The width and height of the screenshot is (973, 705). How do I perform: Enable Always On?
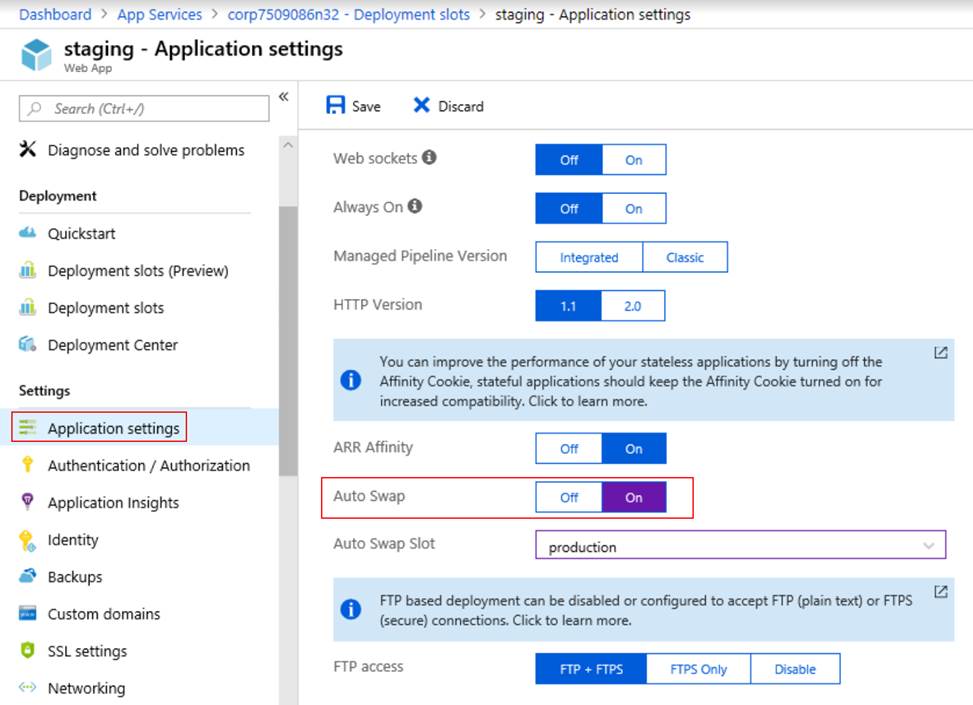coord(633,209)
